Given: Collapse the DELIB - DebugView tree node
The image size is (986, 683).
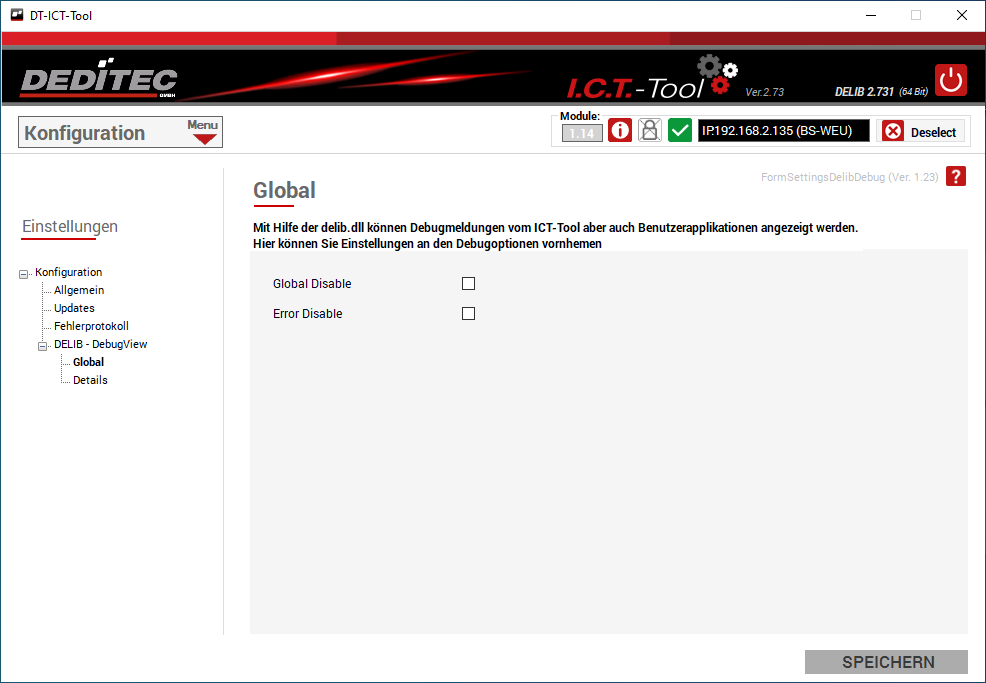Looking at the screenshot, I should 43,345.
